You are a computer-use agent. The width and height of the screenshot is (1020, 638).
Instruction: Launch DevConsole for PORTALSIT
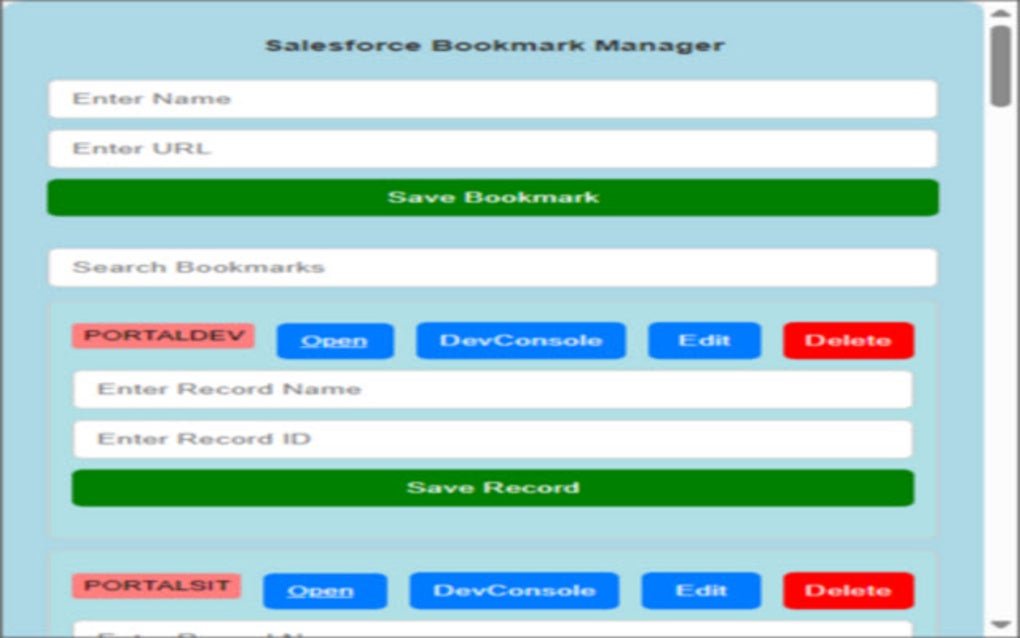pyautogui.click(x=513, y=590)
